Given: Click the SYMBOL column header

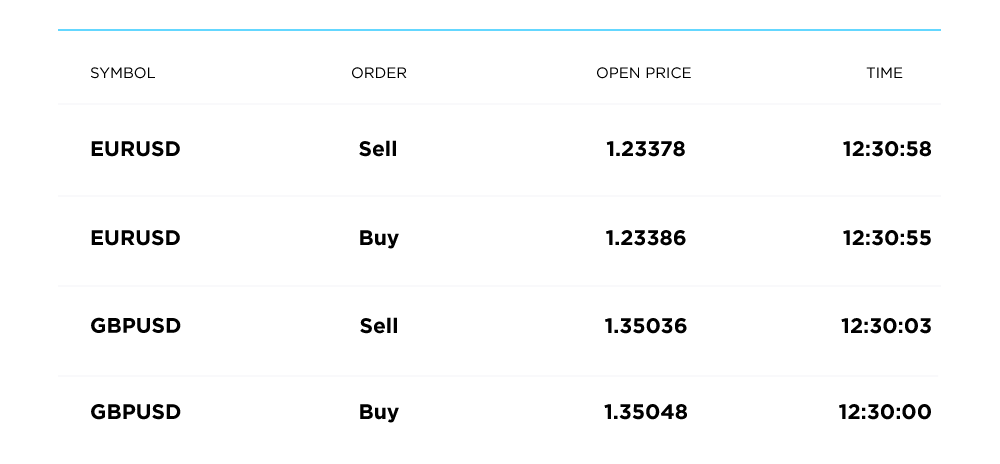Looking at the screenshot, I should coord(122,73).
